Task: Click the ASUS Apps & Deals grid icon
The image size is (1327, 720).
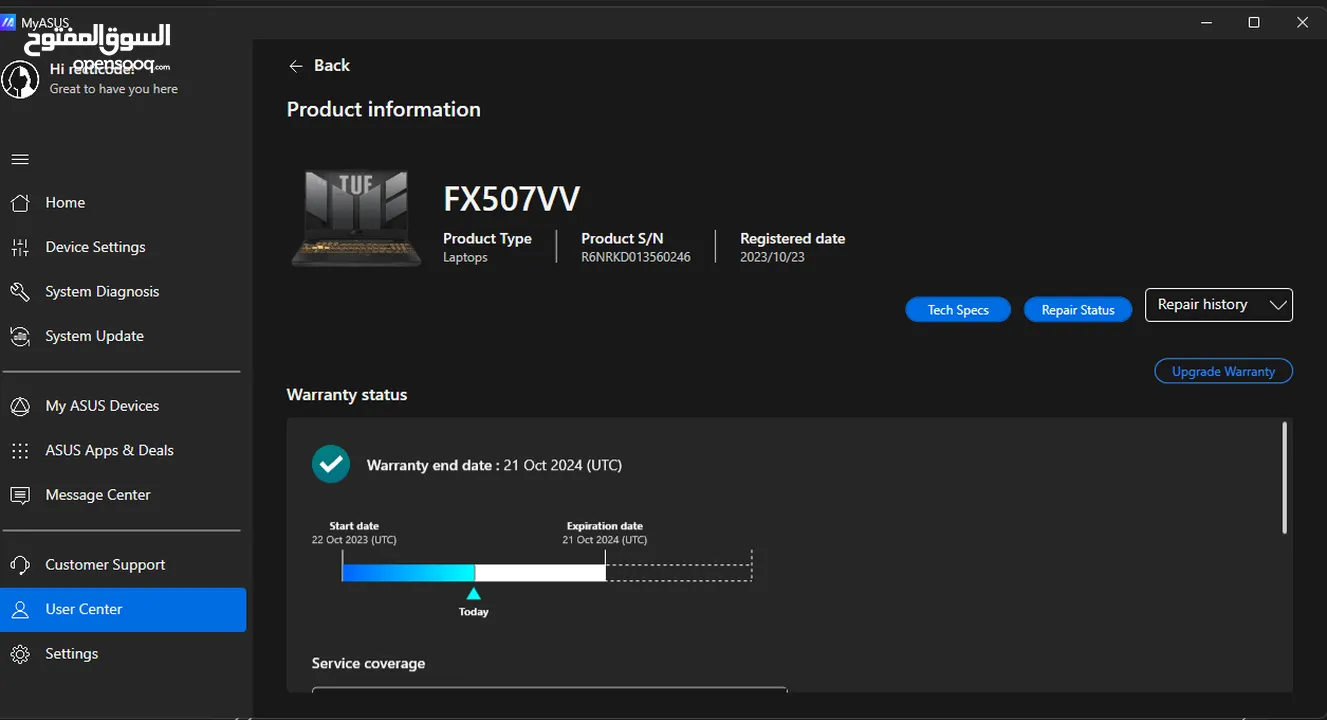Action: pyautogui.click(x=20, y=451)
